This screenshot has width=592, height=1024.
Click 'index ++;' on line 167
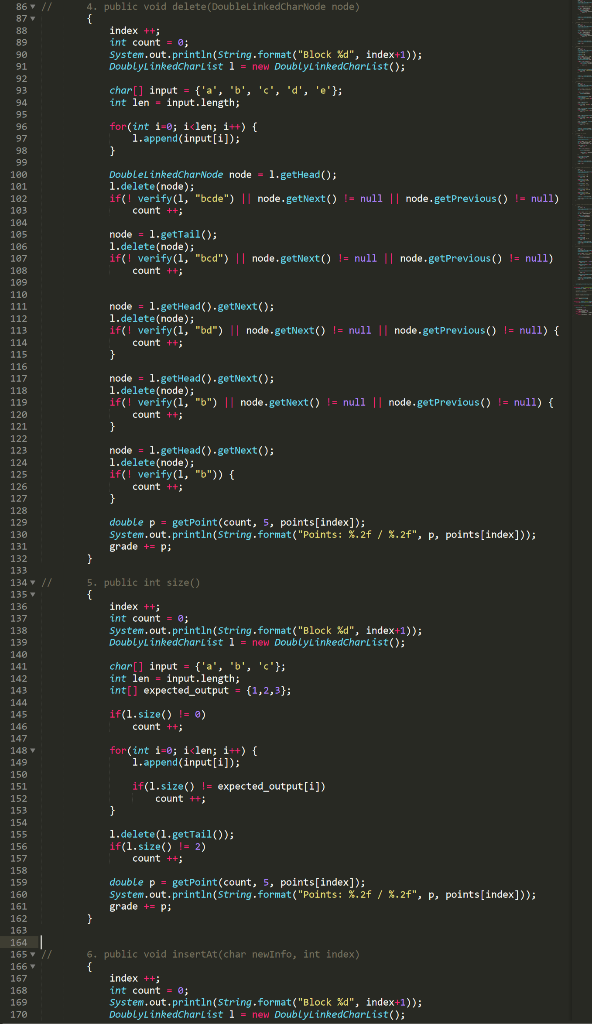135,978
